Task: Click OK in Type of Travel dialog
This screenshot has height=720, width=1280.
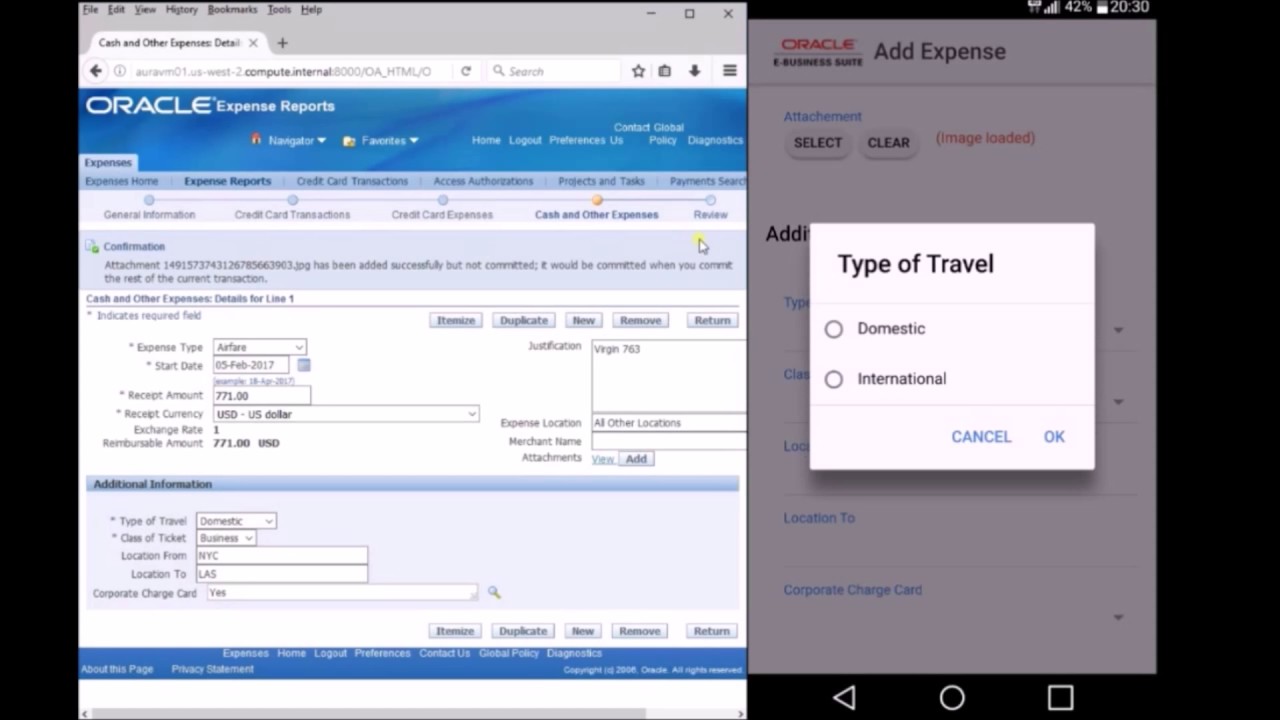Action: tap(1054, 437)
